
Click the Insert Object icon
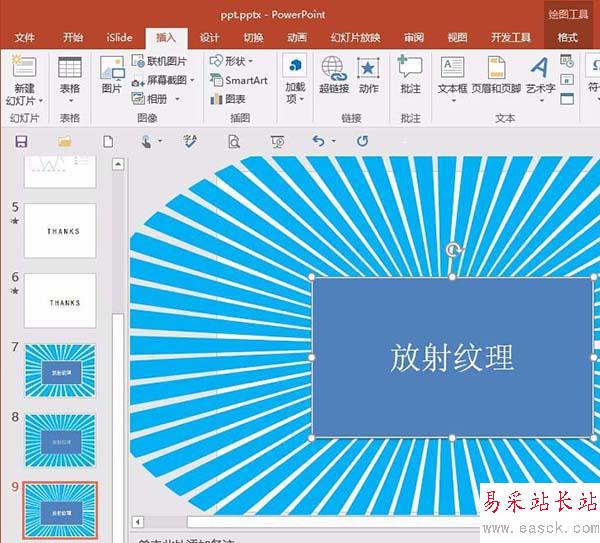[567, 98]
